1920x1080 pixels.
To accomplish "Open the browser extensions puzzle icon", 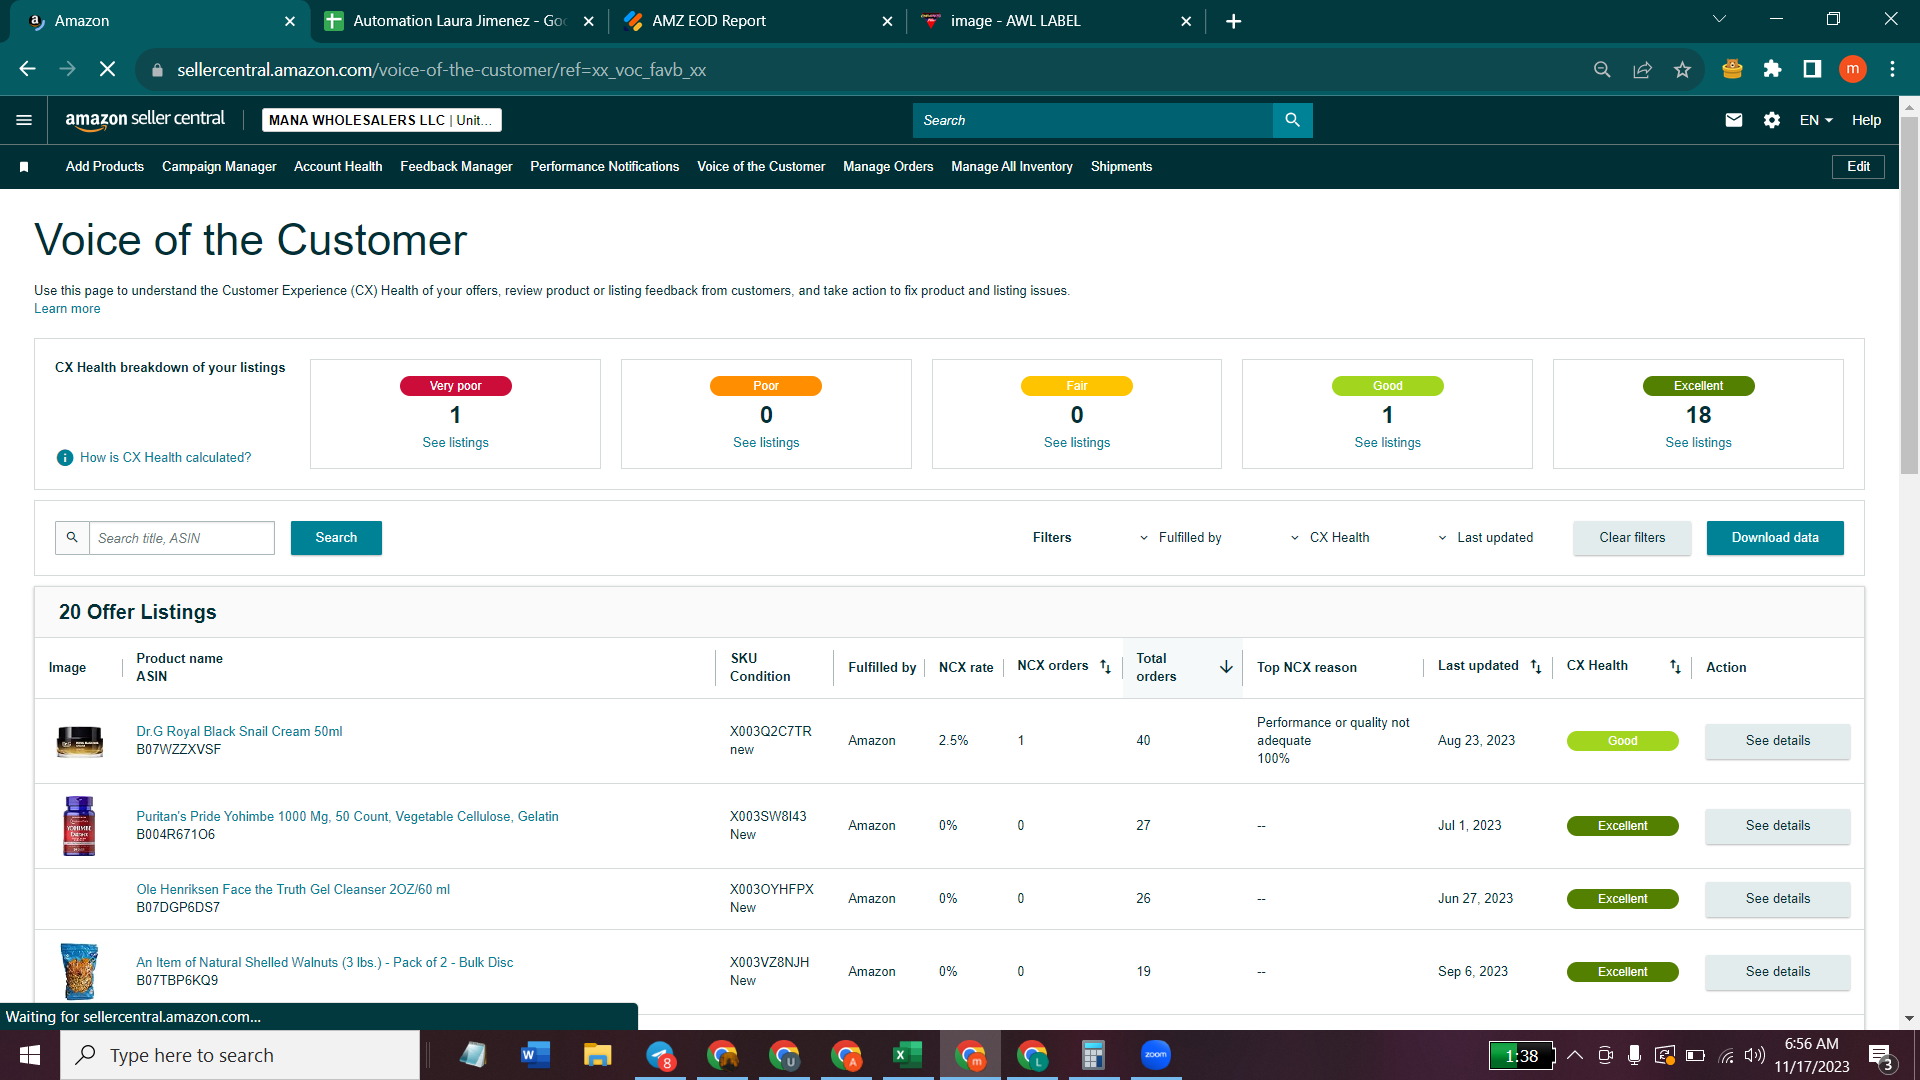I will (1772, 69).
